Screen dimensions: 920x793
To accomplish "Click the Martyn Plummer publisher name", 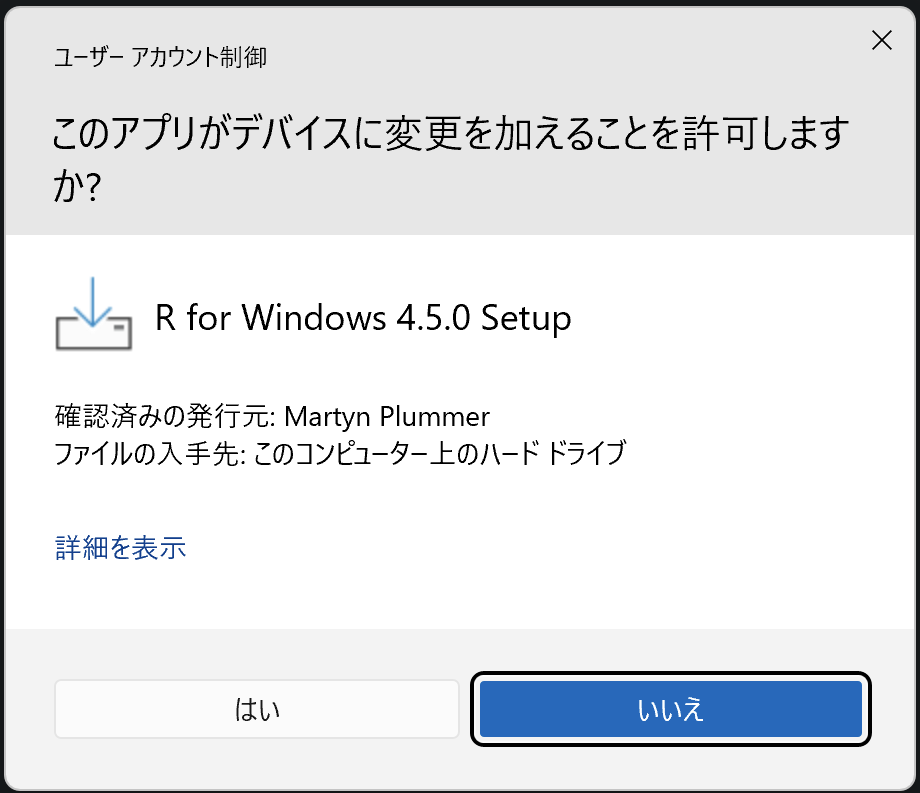I will (387, 416).
